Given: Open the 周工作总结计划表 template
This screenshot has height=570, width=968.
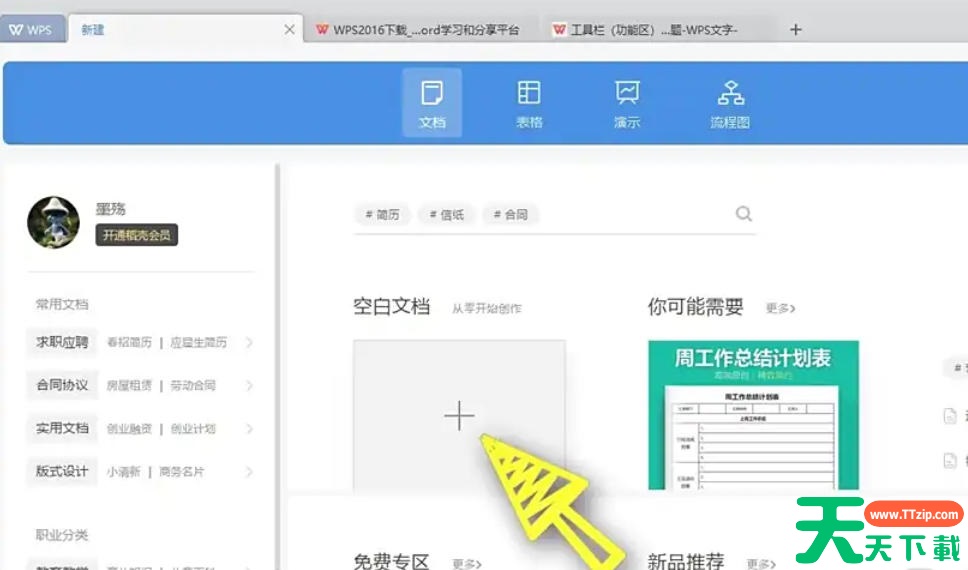Looking at the screenshot, I should click(x=753, y=415).
